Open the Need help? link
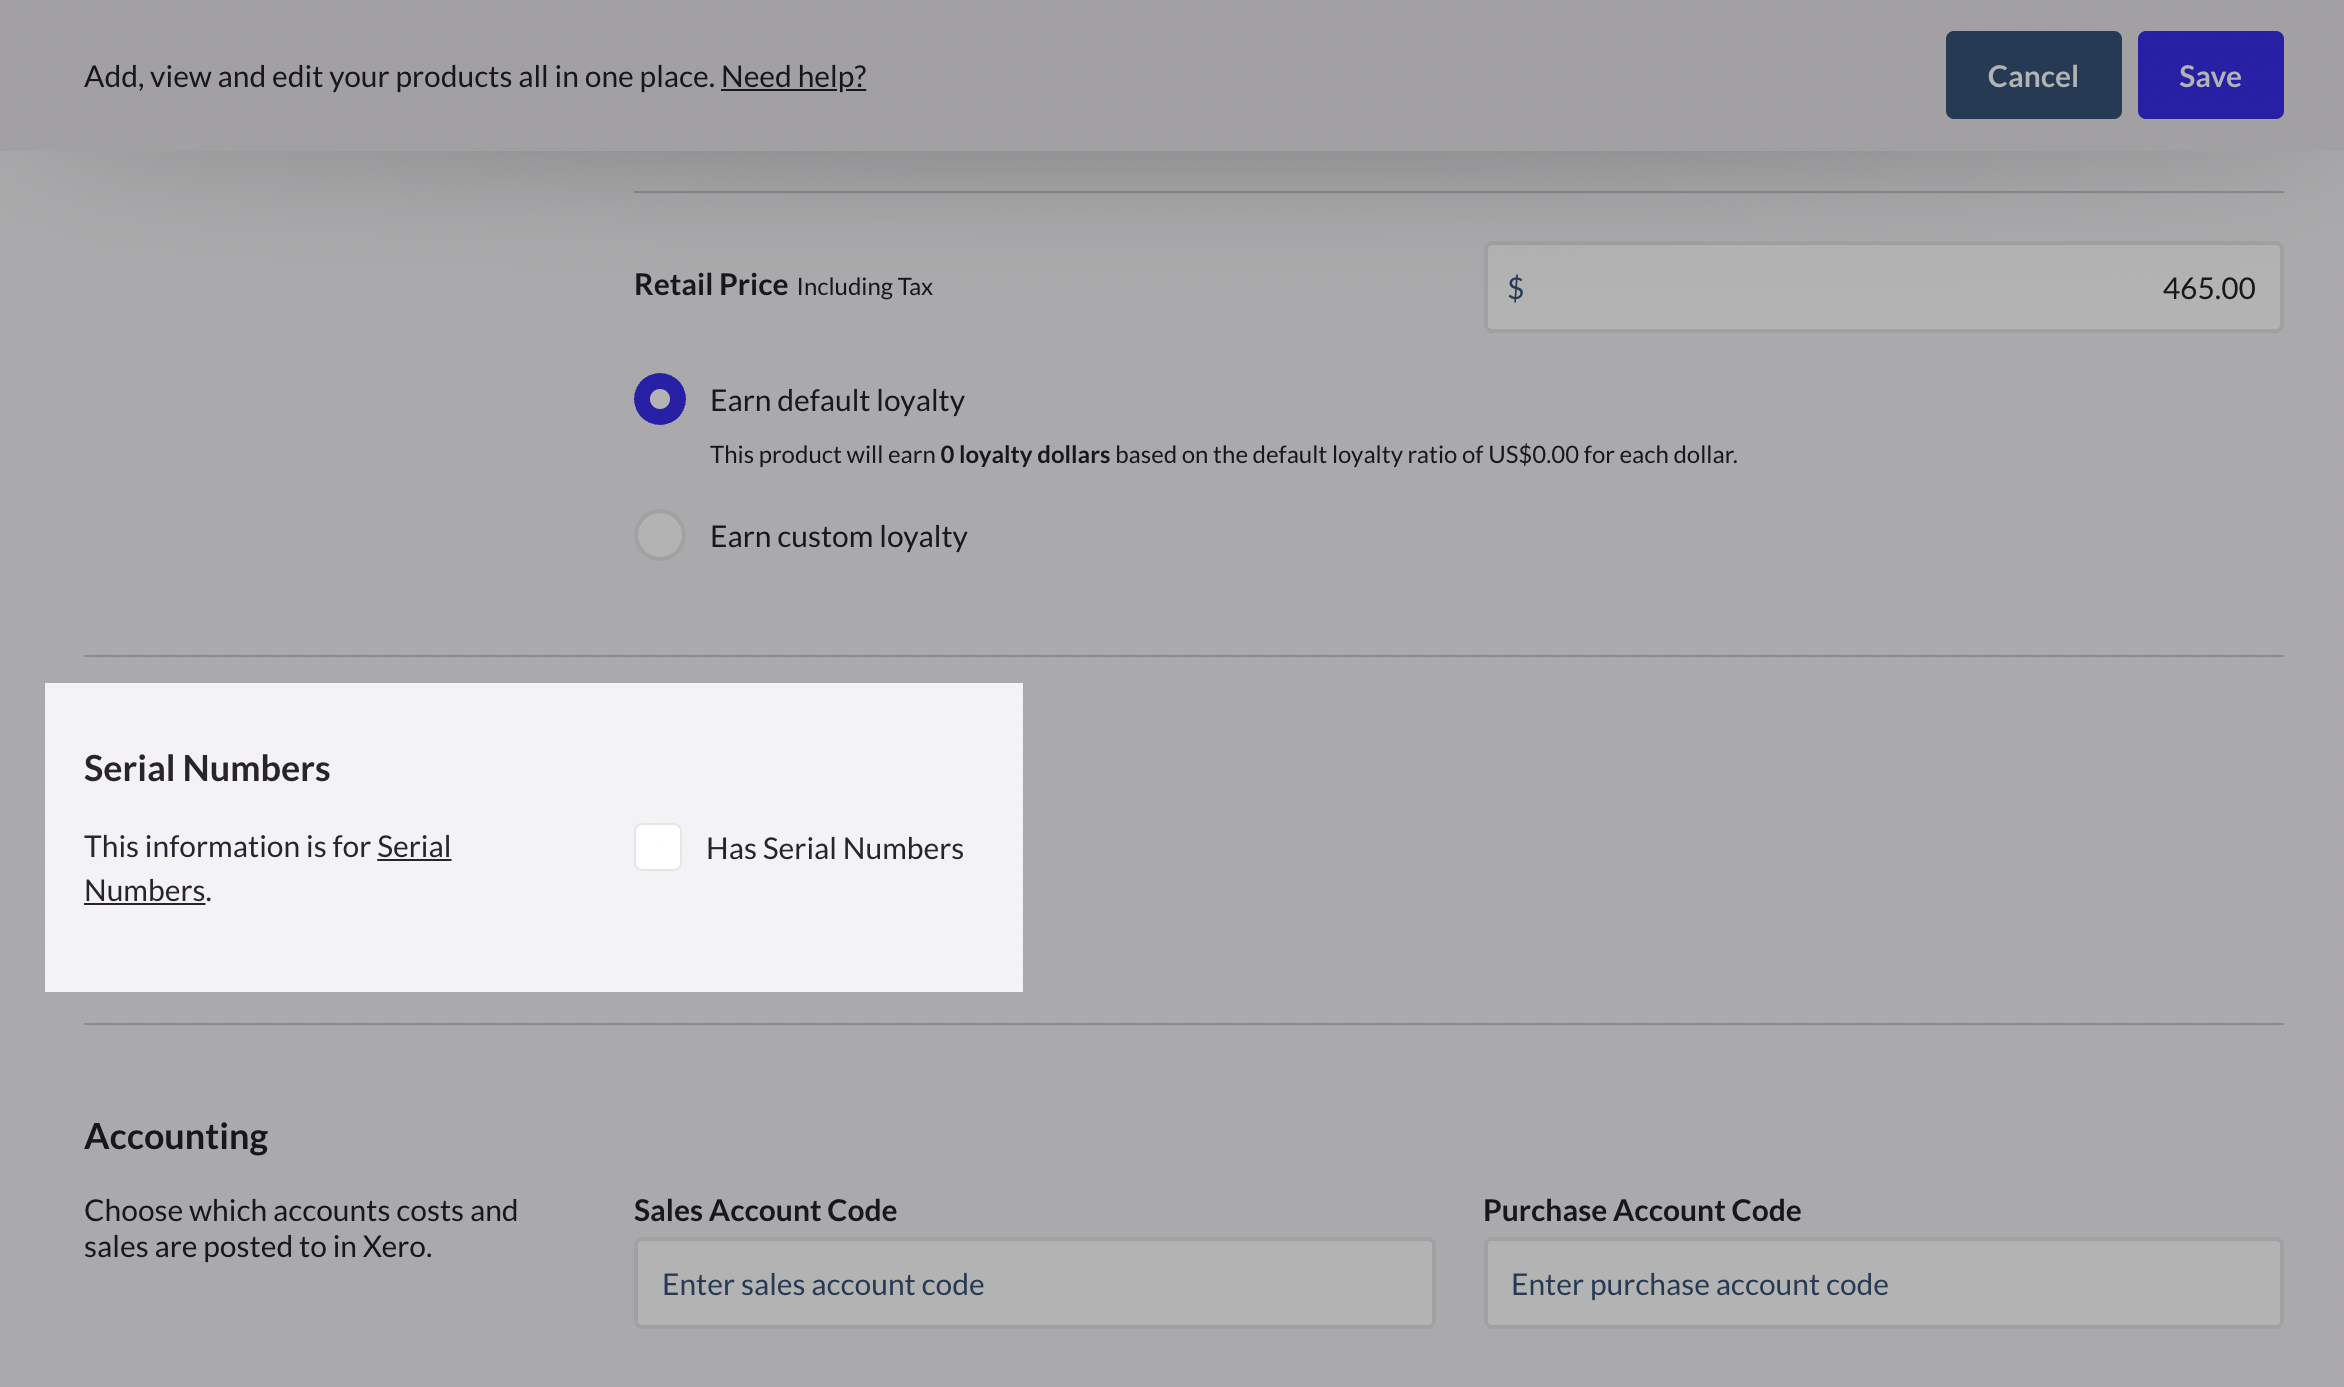The width and height of the screenshot is (2344, 1387). pyautogui.click(x=793, y=76)
